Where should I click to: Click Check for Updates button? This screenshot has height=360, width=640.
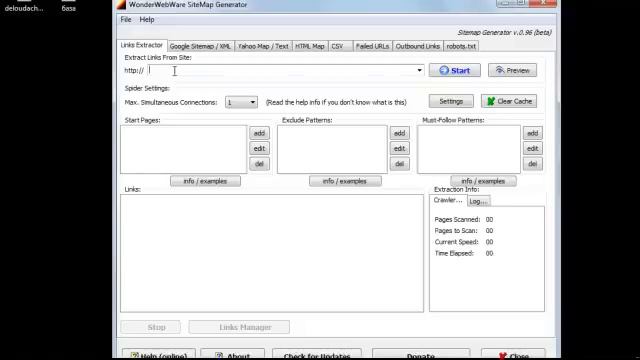pyautogui.click(x=317, y=354)
